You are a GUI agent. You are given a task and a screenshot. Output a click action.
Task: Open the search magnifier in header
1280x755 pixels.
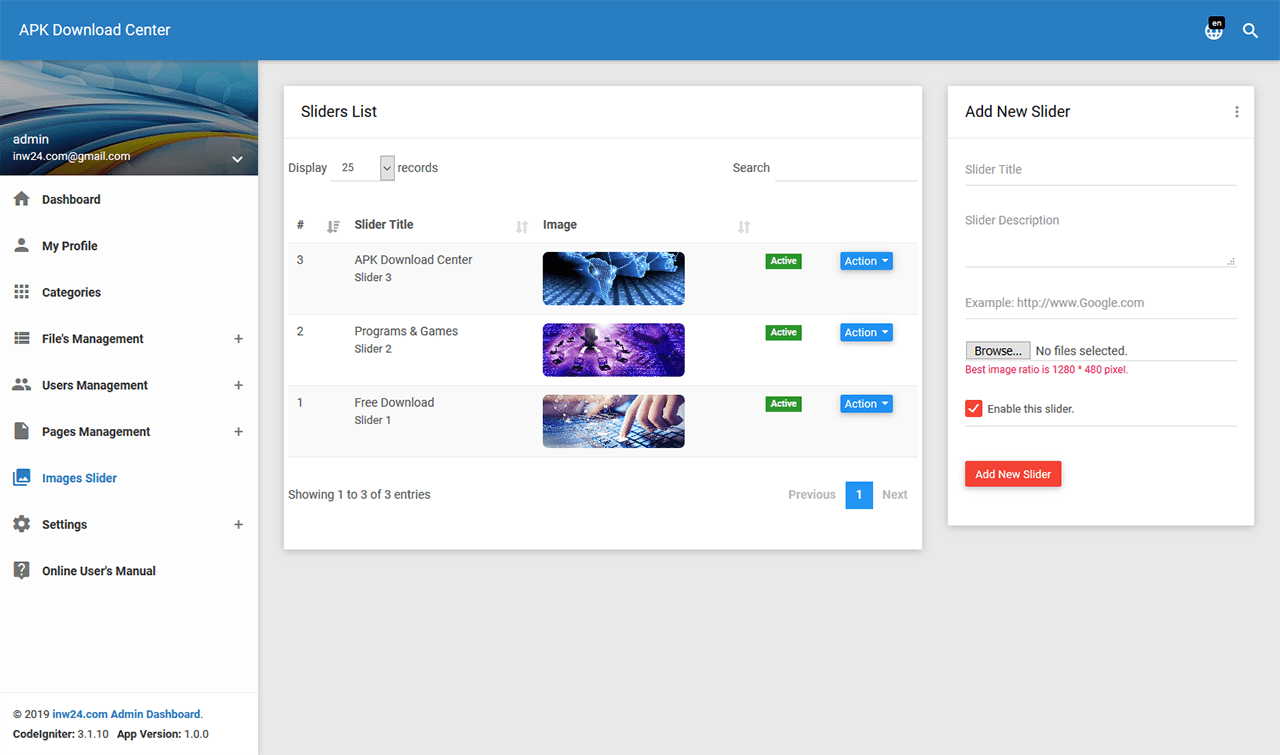1250,30
